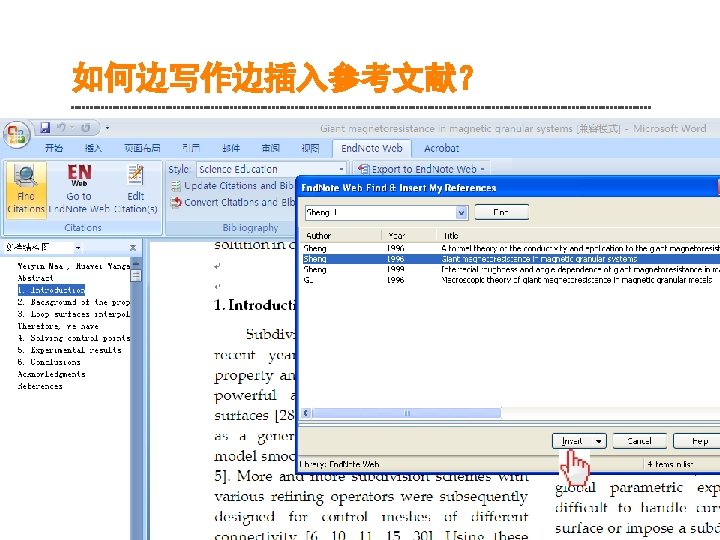
Task: Click the Cancel button
Action: 639,441
